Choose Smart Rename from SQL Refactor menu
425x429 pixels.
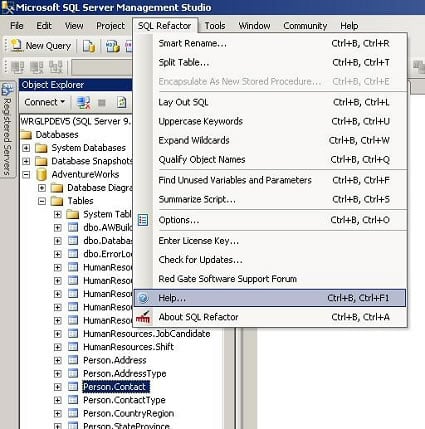pos(270,43)
